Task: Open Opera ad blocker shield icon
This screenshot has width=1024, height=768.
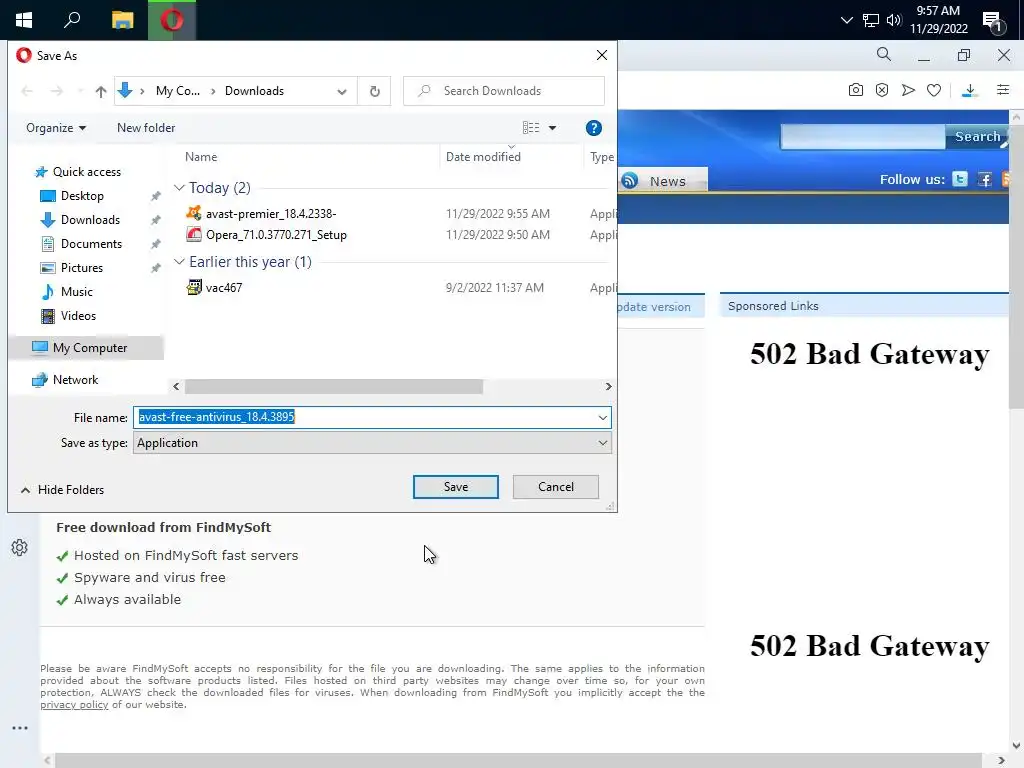Action: (882, 90)
